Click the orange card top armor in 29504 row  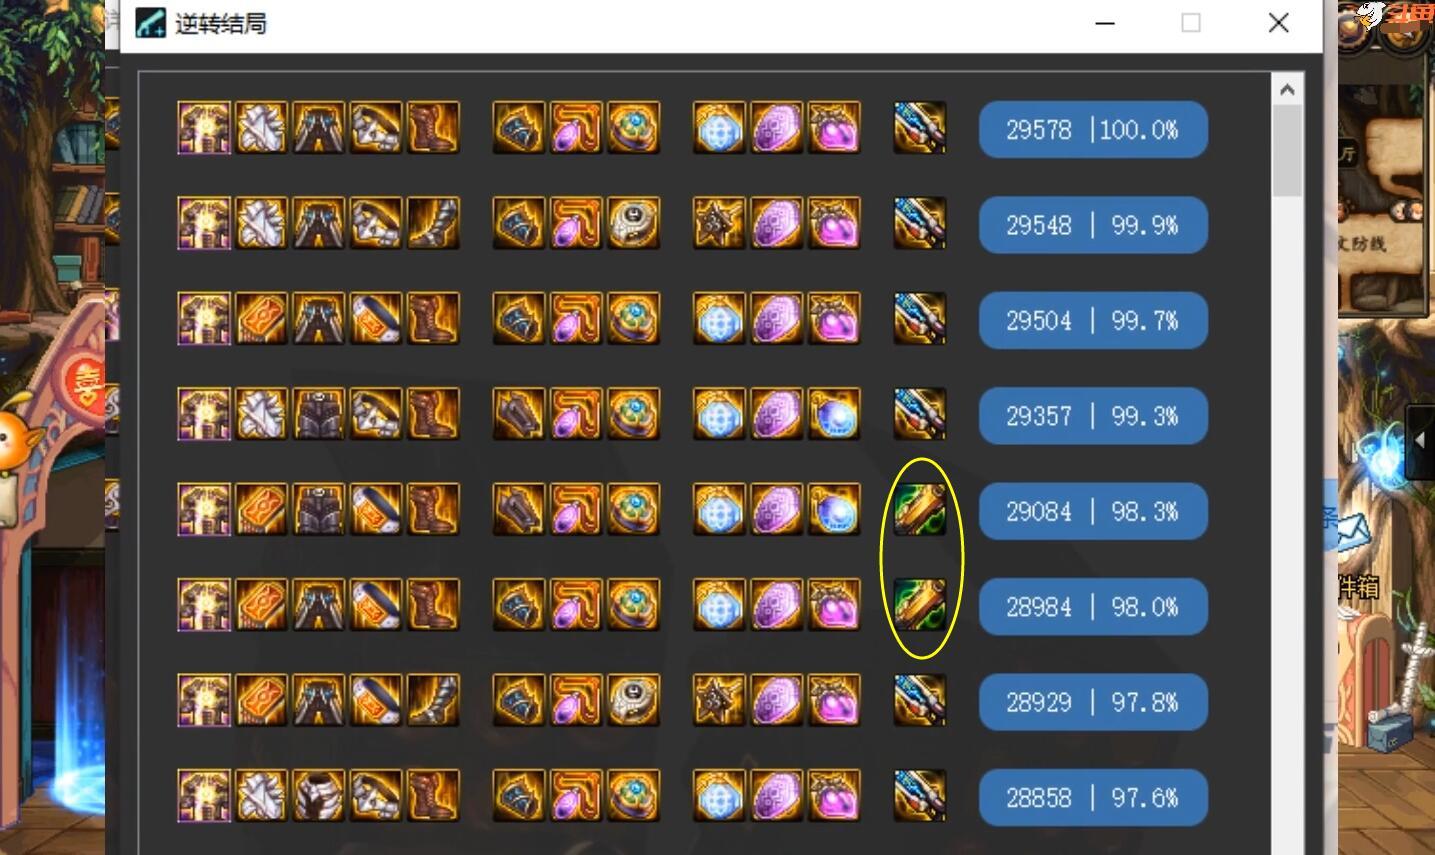[261, 319]
